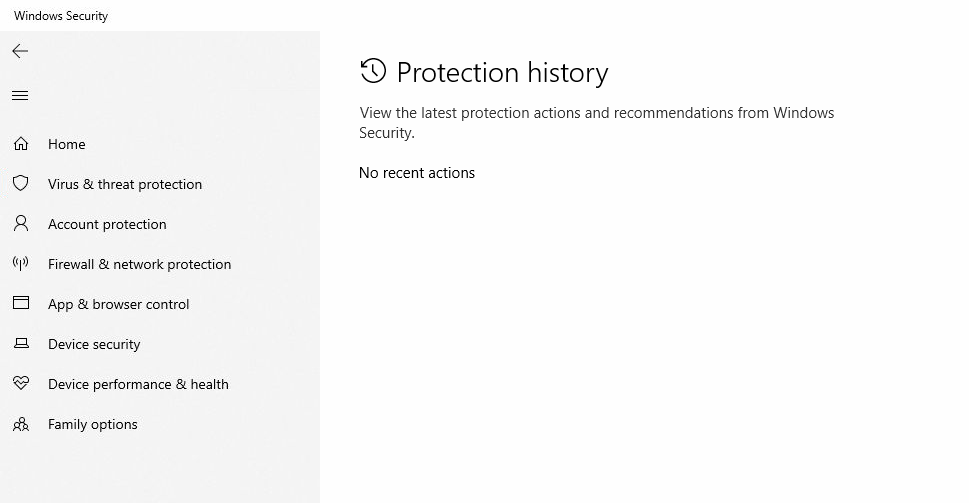Select Account protection menu item
The height and width of the screenshot is (503, 969).
coord(107,224)
